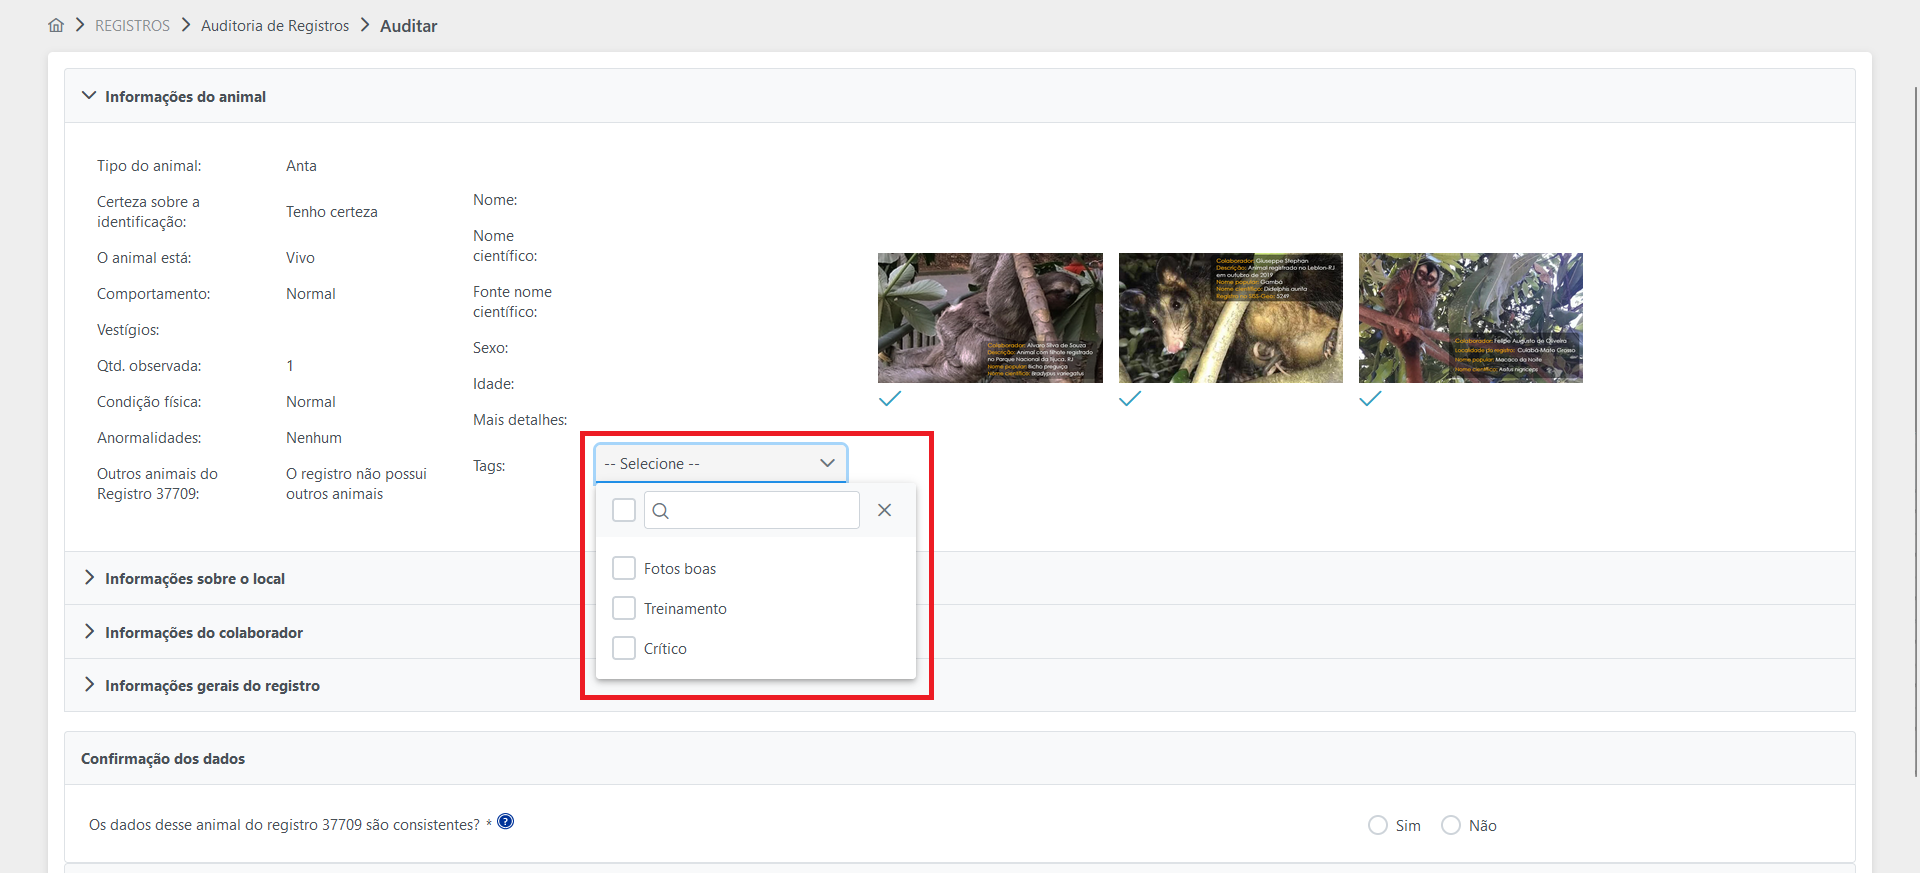Open the opossum photo thumbnail

1231,318
